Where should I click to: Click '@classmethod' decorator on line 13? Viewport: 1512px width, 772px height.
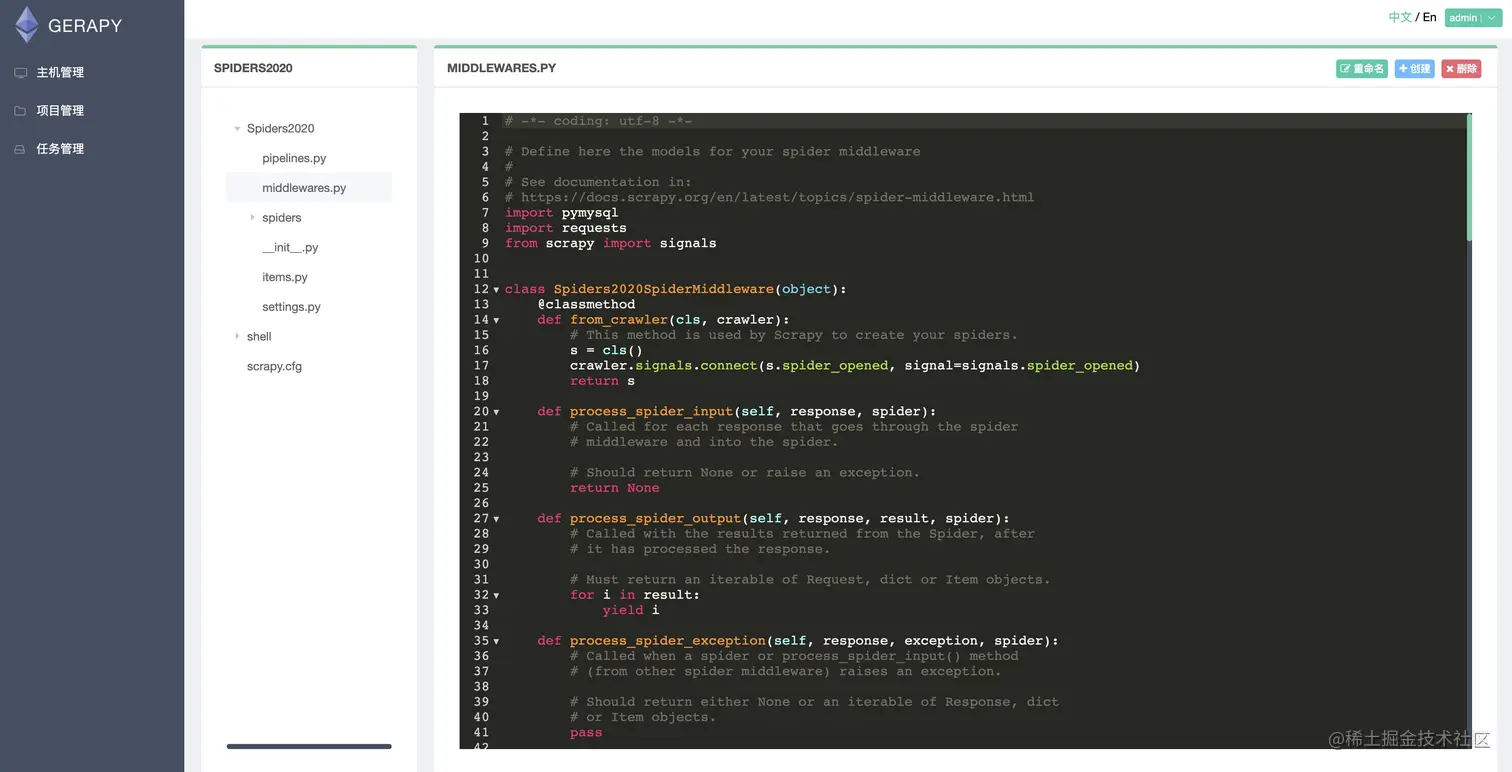click(x=586, y=304)
